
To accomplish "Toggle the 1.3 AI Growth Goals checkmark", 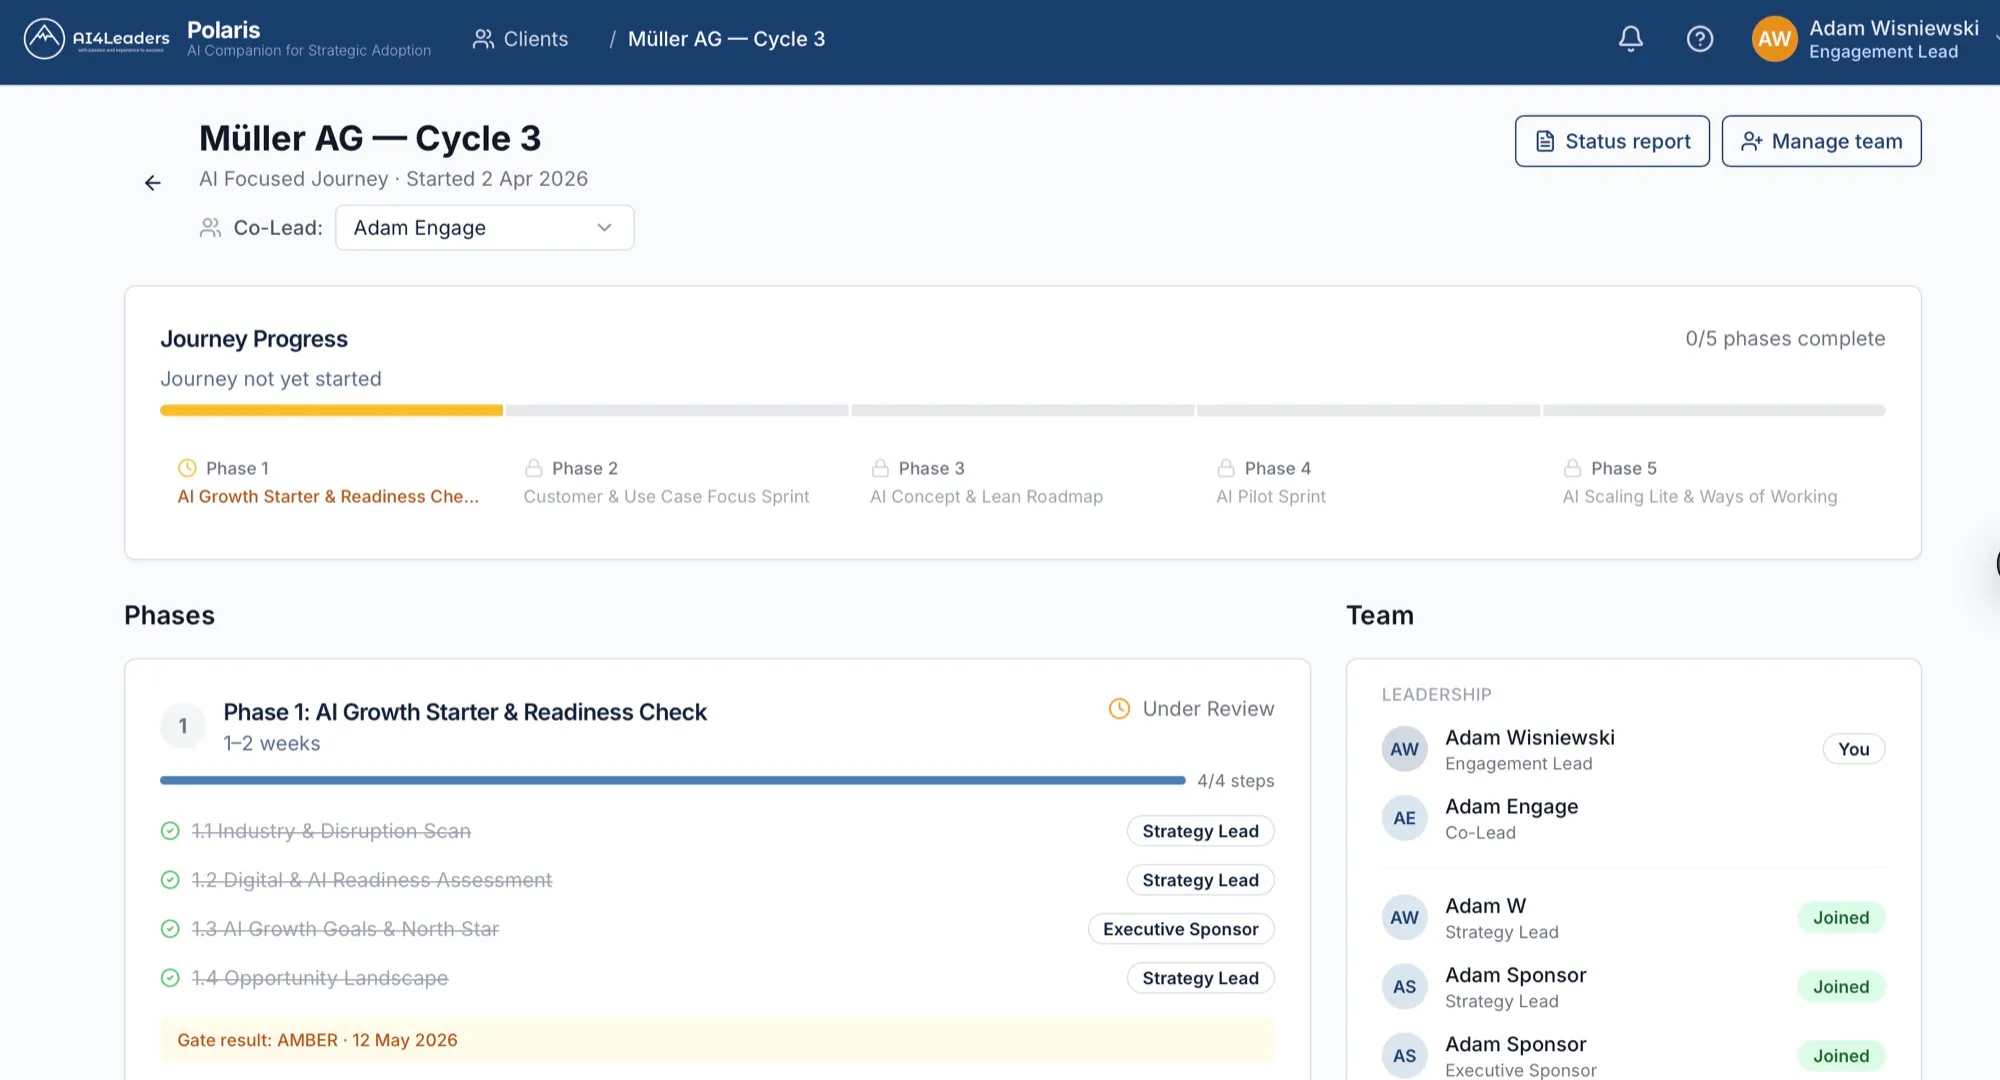I will pos(170,929).
